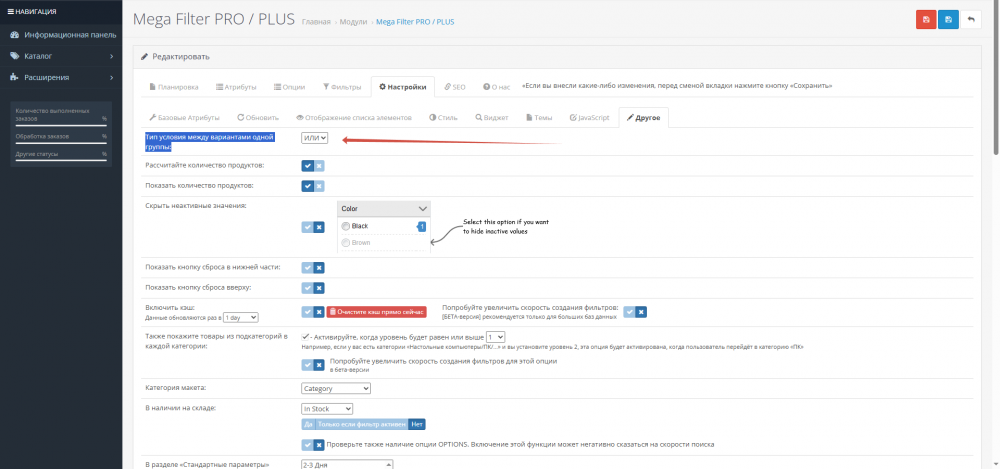Switch to the Планировка tab
The image size is (1000, 469).
(173, 87)
